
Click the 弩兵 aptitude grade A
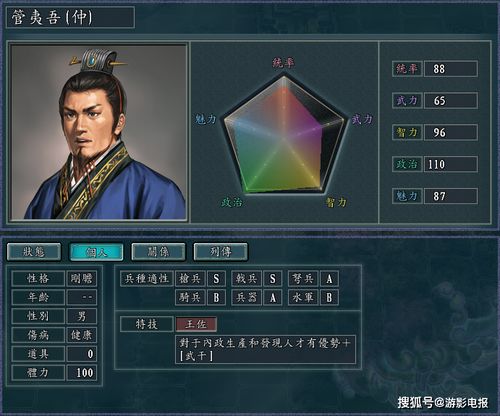coord(329,278)
